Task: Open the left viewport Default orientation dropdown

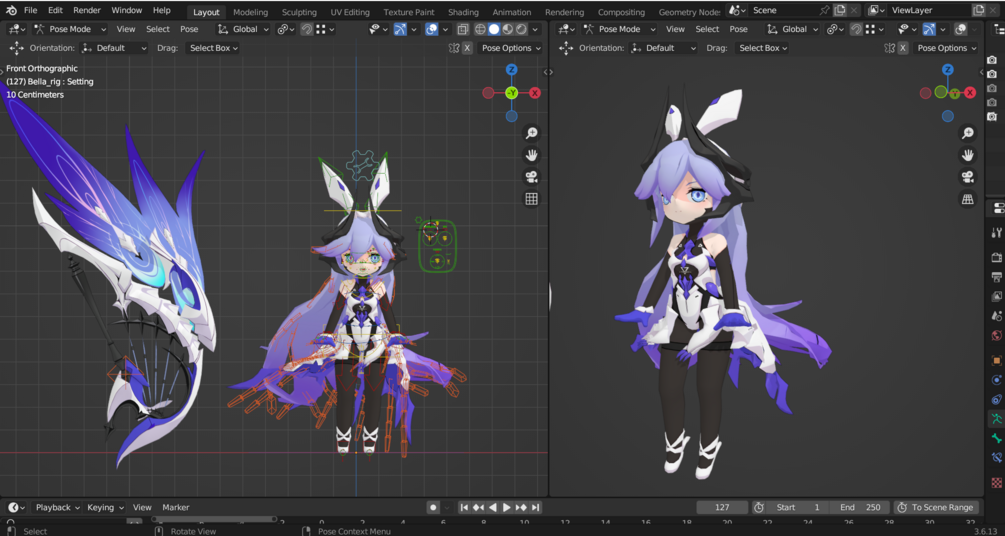Action: click(x=113, y=48)
